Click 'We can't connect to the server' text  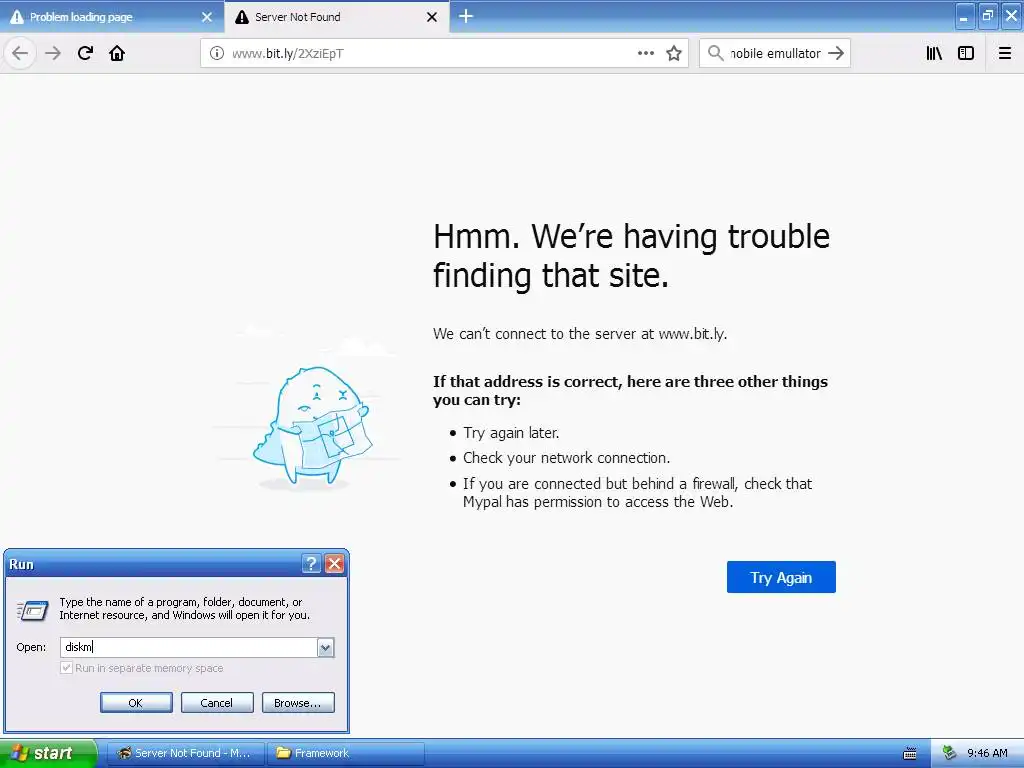(580, 334)
